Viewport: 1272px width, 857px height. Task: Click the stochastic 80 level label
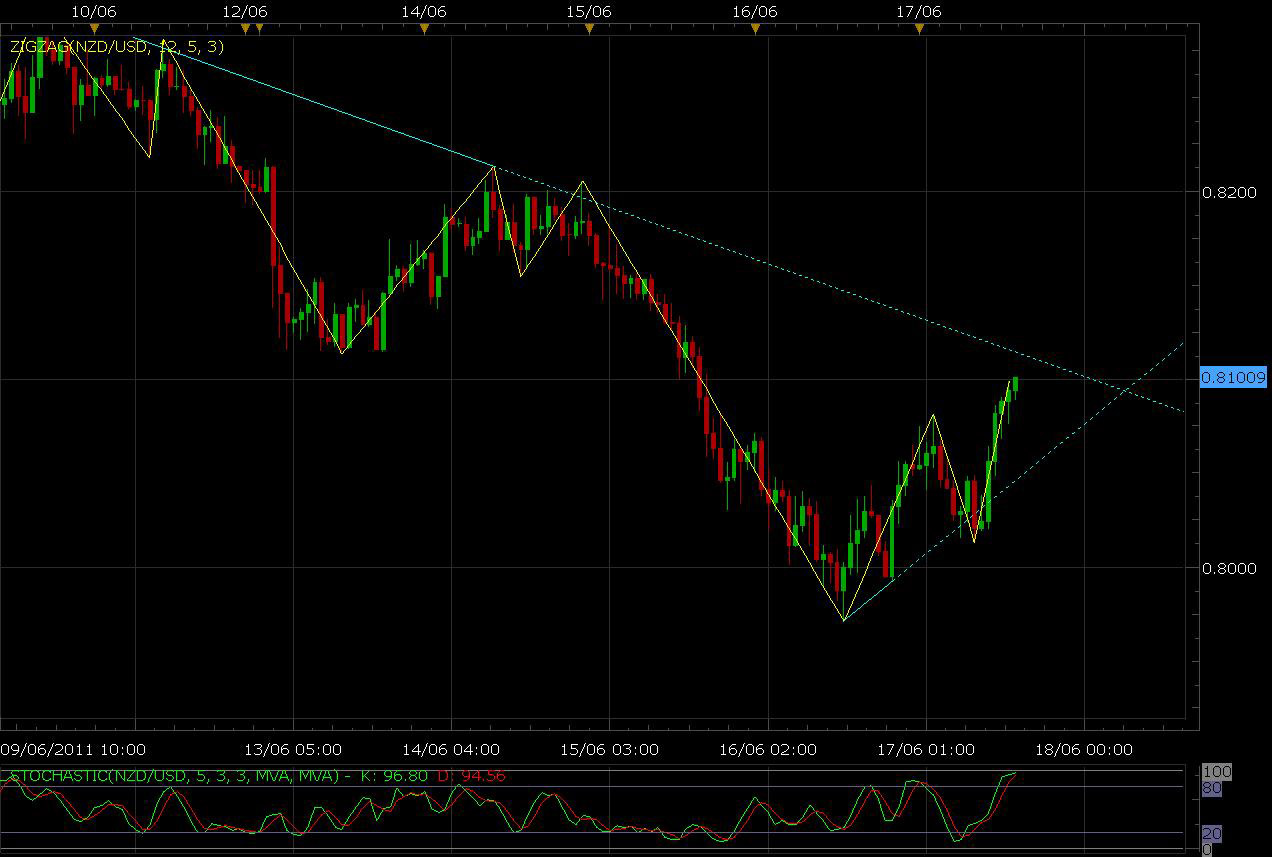click(1211, 788)
